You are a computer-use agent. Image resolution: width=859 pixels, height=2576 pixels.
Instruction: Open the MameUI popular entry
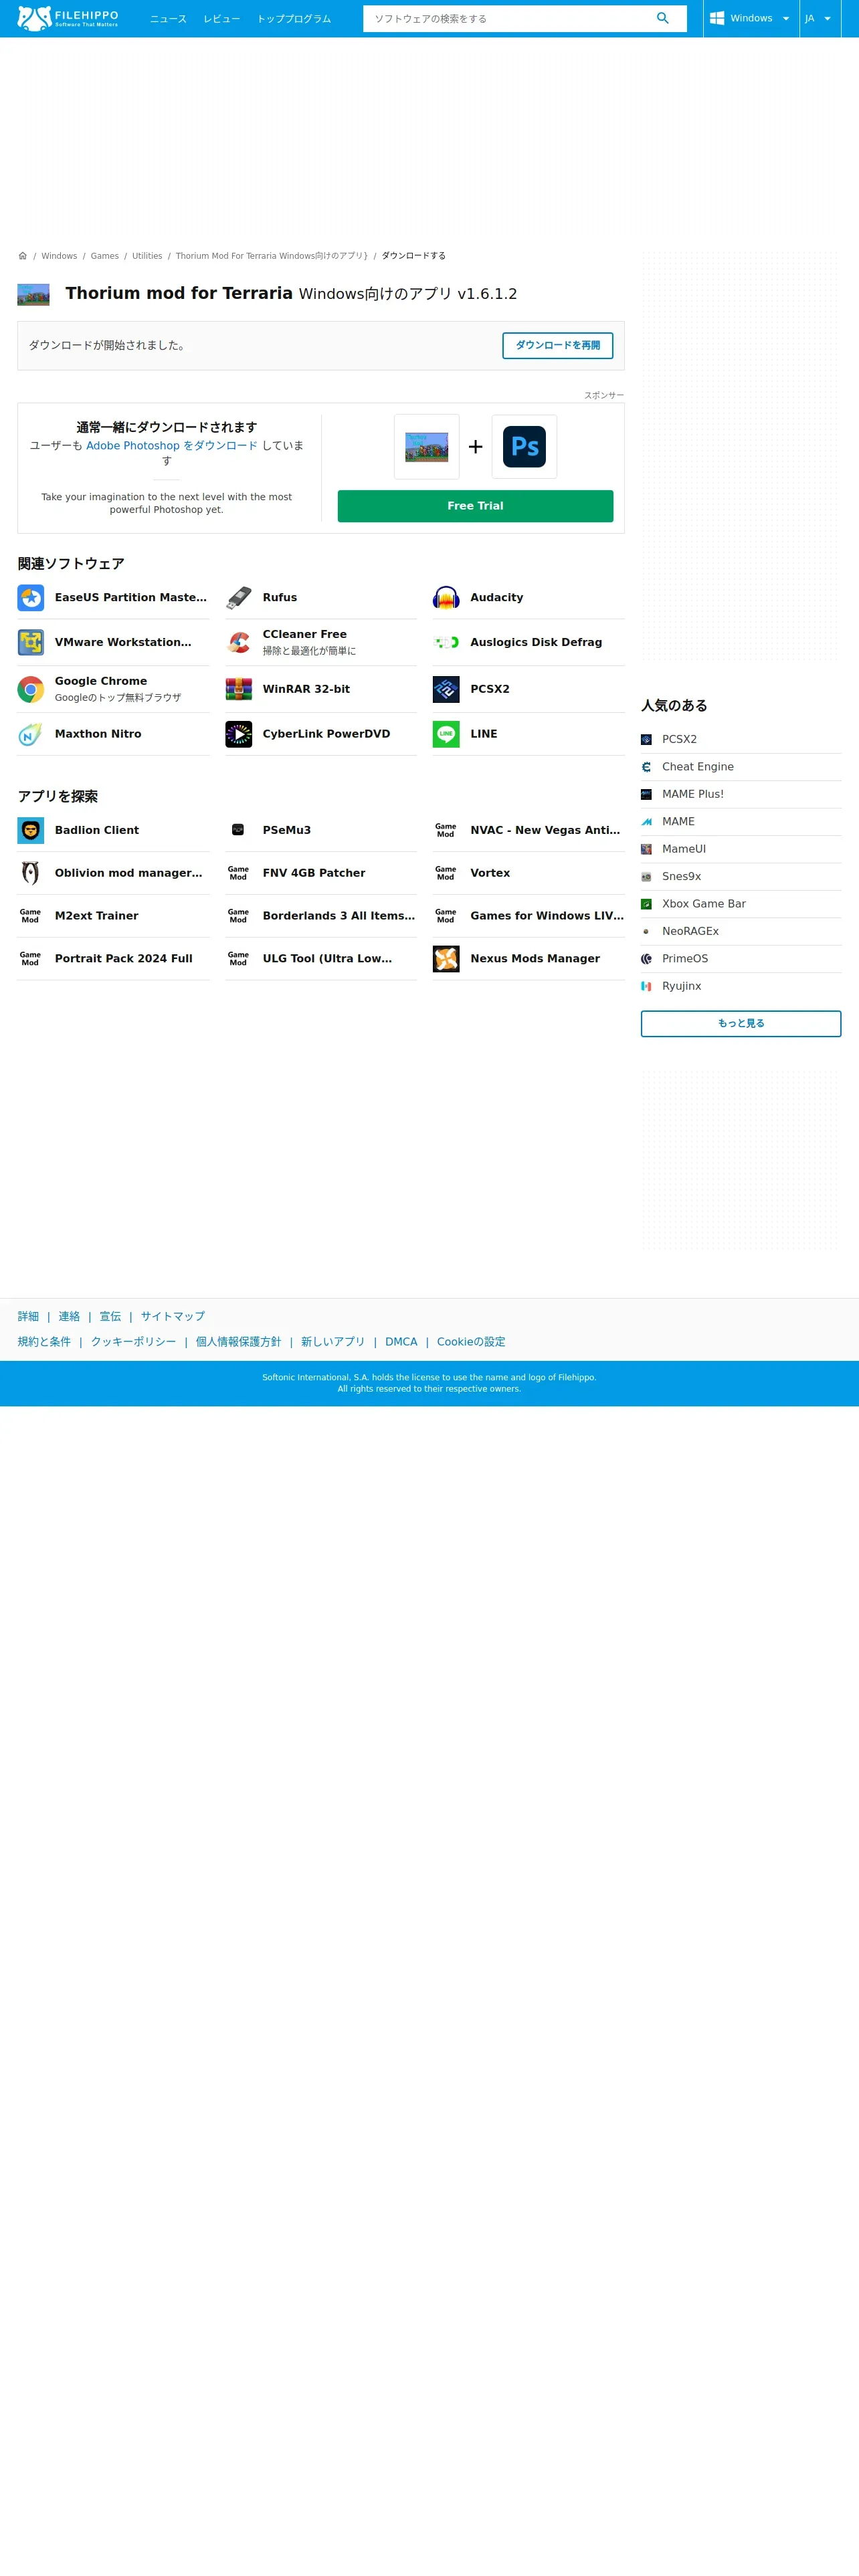tap(741, 849)
